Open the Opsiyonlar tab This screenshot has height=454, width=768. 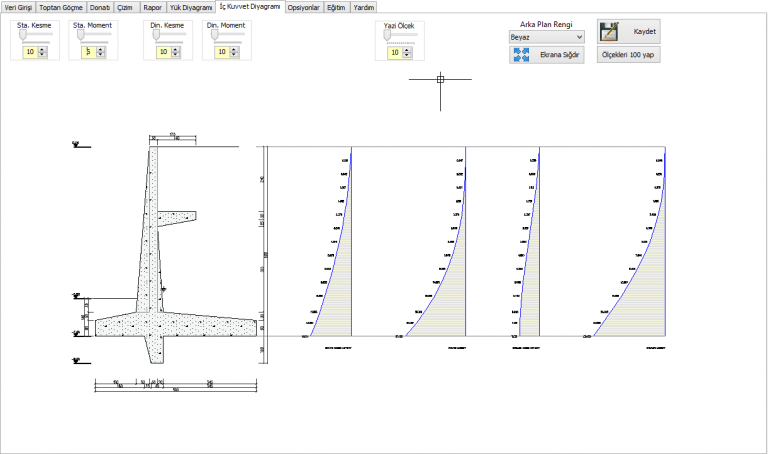(x=303, y=7)
